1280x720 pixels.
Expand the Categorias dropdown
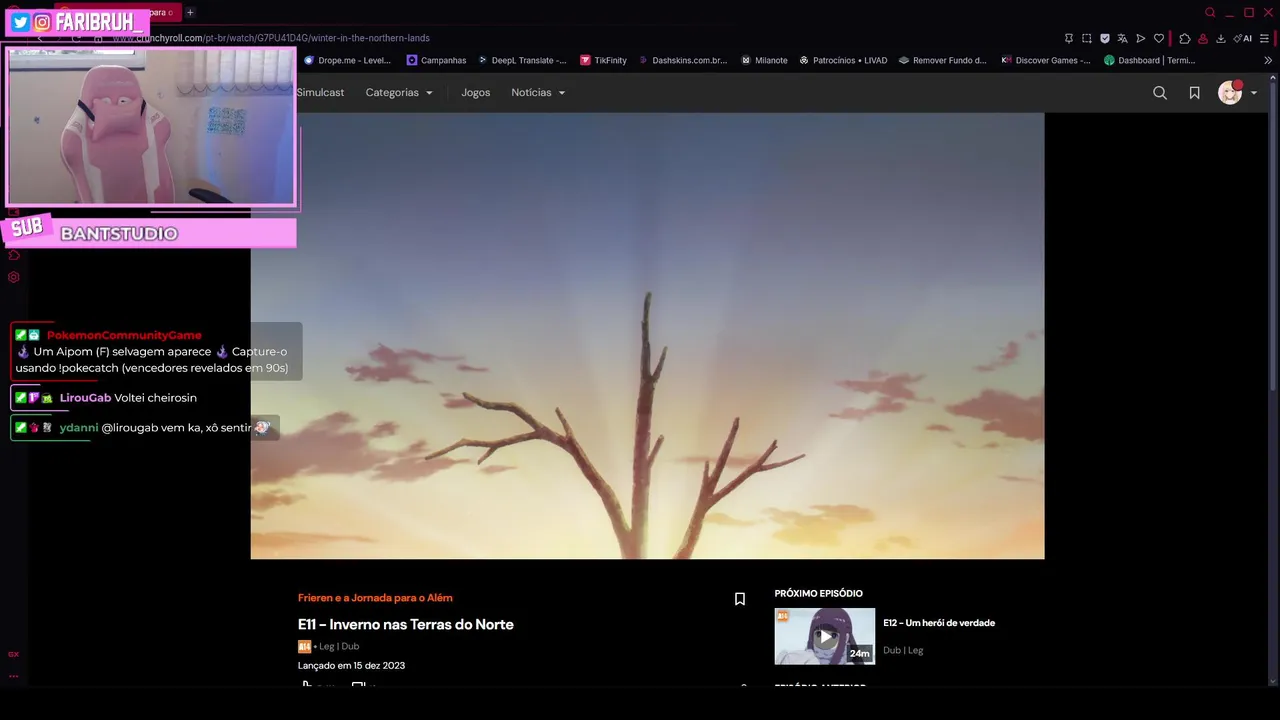[399, 92]
